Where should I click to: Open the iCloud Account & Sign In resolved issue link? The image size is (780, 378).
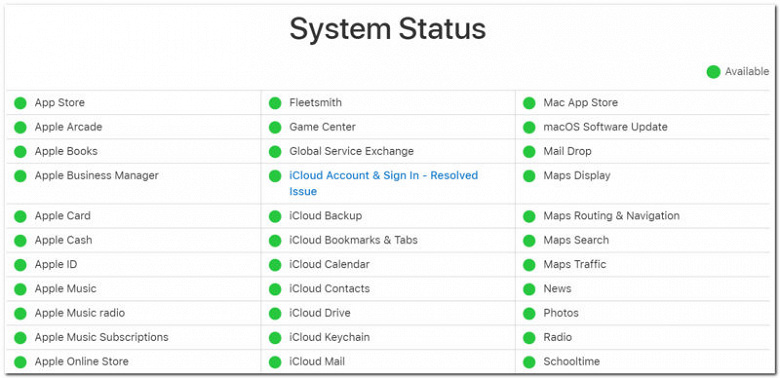pyautogui.click(x=384, y=184)
